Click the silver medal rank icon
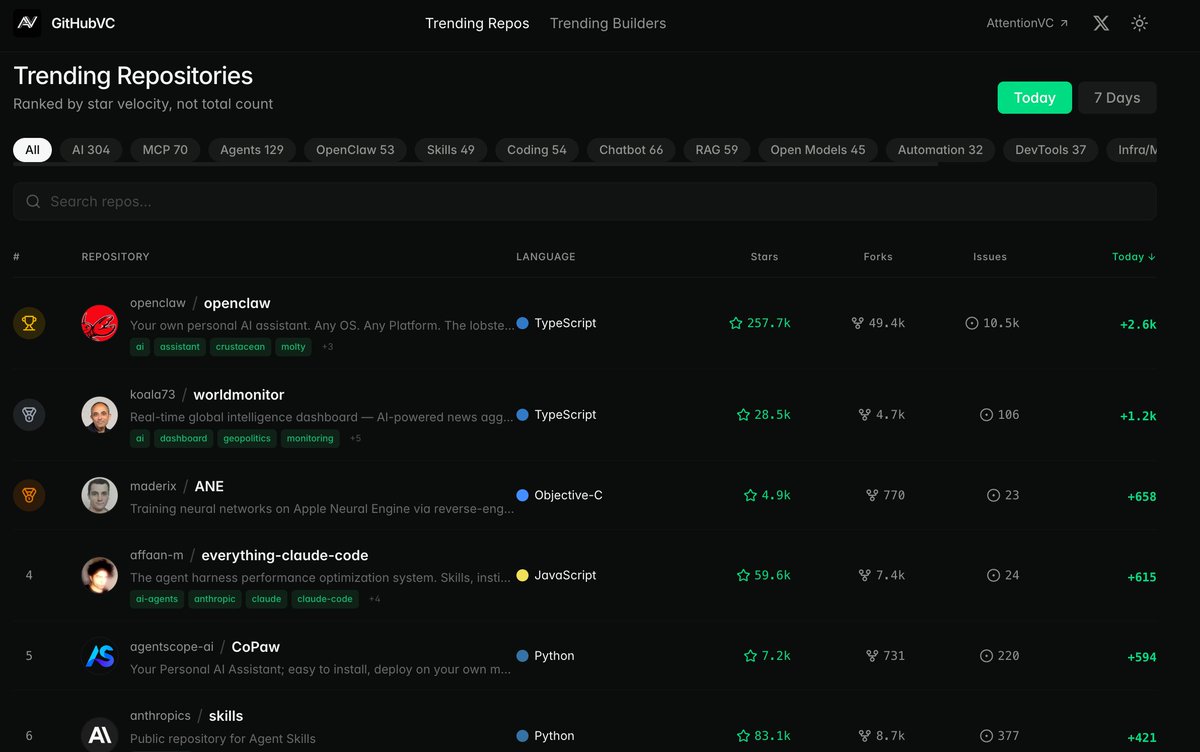Screen dimensions: 1200x752 (29, 415)
